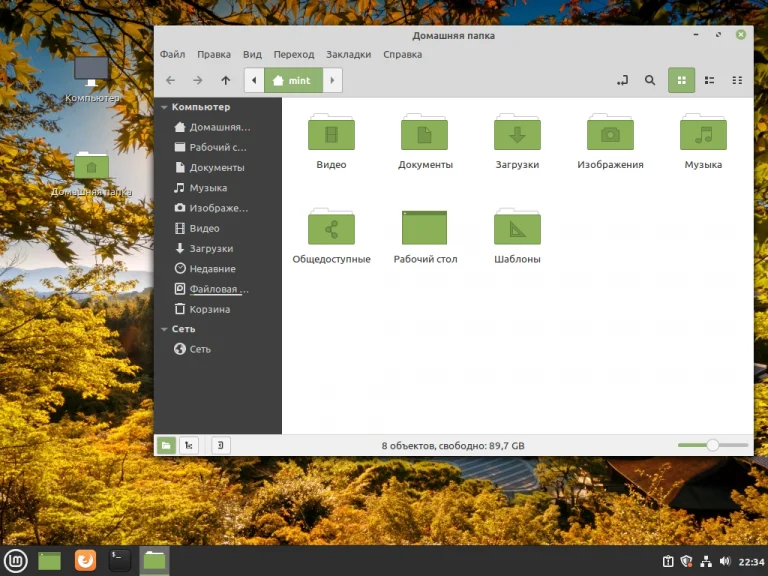This screenshot has width=768, height=576.
Task: Toggle tree view in the status bar
Action: click(x=189, y=445)
